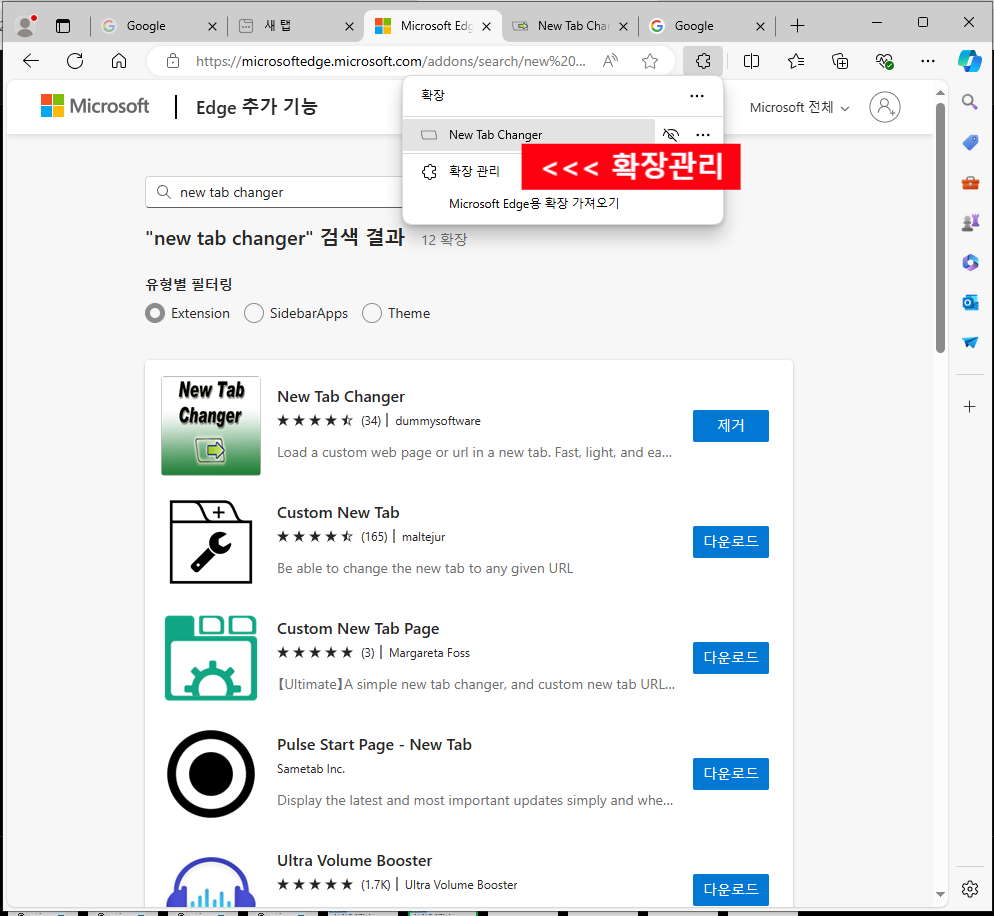Switch to the 새 탭 tab
This screenshot has width=994, height=916.
[x=279, y=26]
